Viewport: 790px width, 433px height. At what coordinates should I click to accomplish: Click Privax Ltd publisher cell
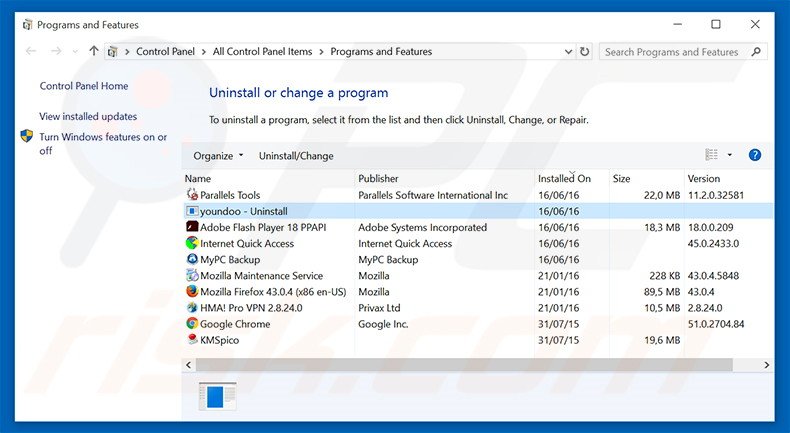(379, 308)
